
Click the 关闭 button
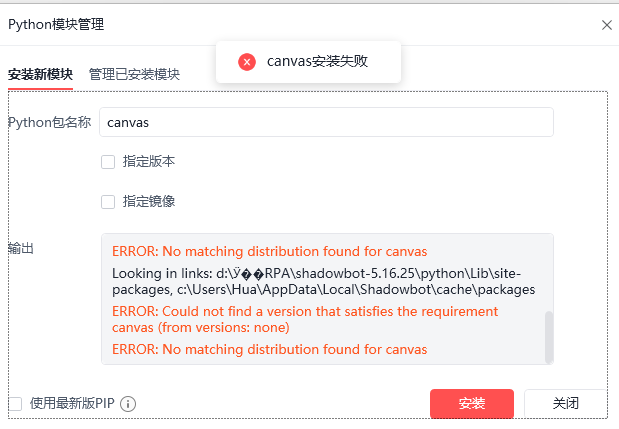click(x=565, y=403)
